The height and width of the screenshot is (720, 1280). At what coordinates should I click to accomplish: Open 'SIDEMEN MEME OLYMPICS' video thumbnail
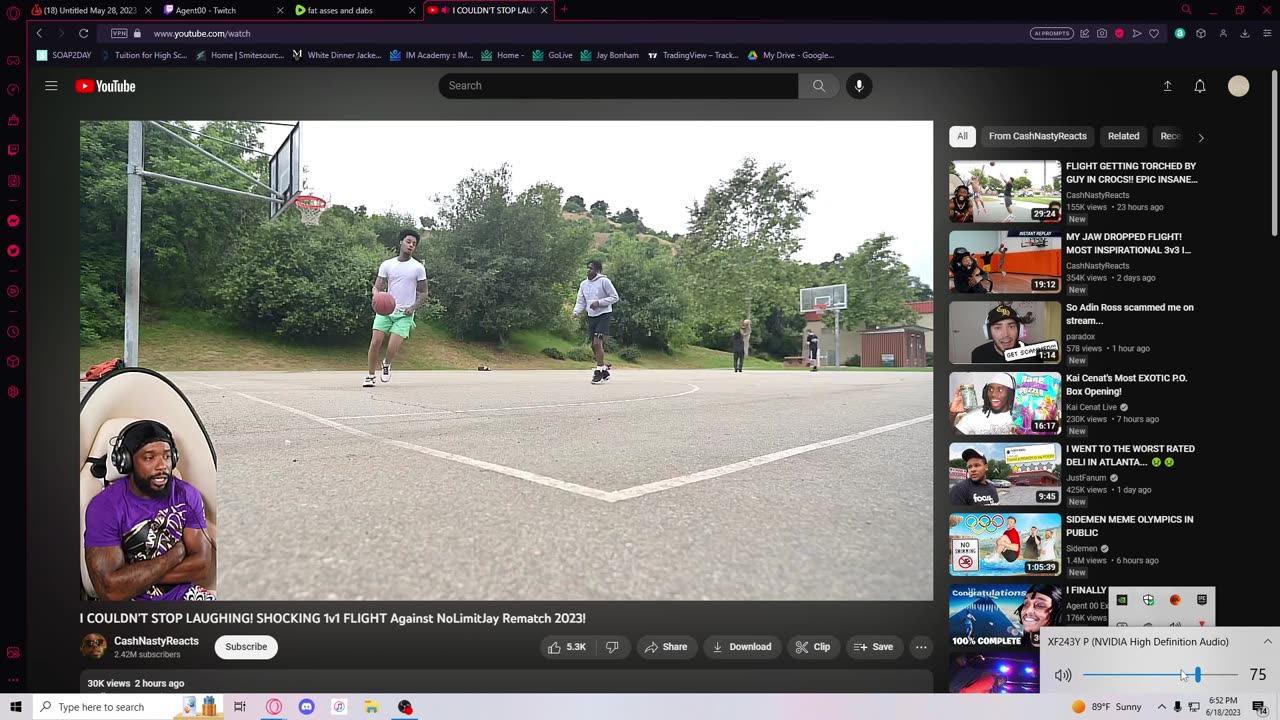tap(1005, 545)
